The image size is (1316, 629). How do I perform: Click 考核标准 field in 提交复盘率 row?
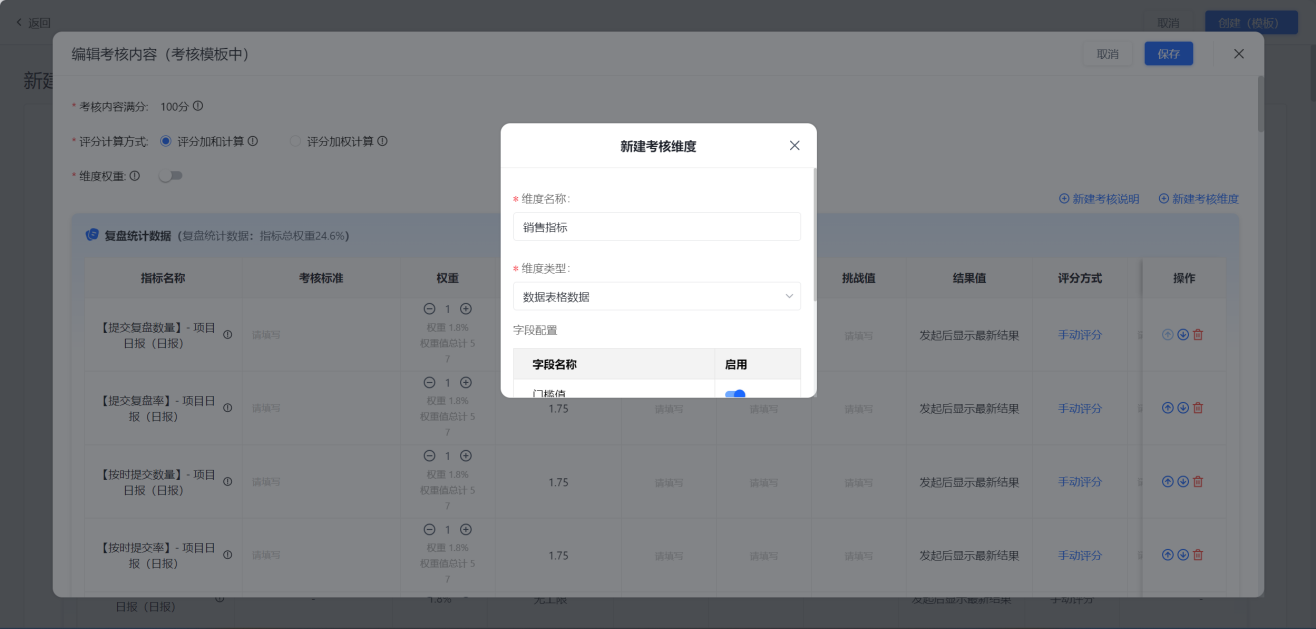point(320,408)
